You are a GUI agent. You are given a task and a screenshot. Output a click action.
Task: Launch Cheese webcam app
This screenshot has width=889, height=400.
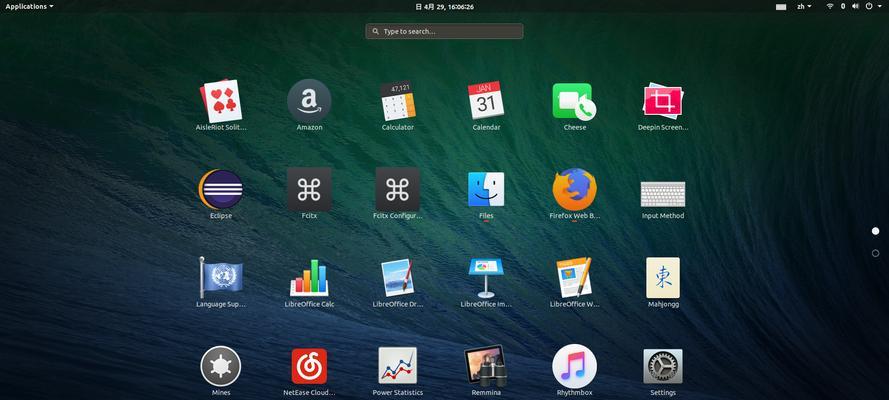tap(574, 101)
